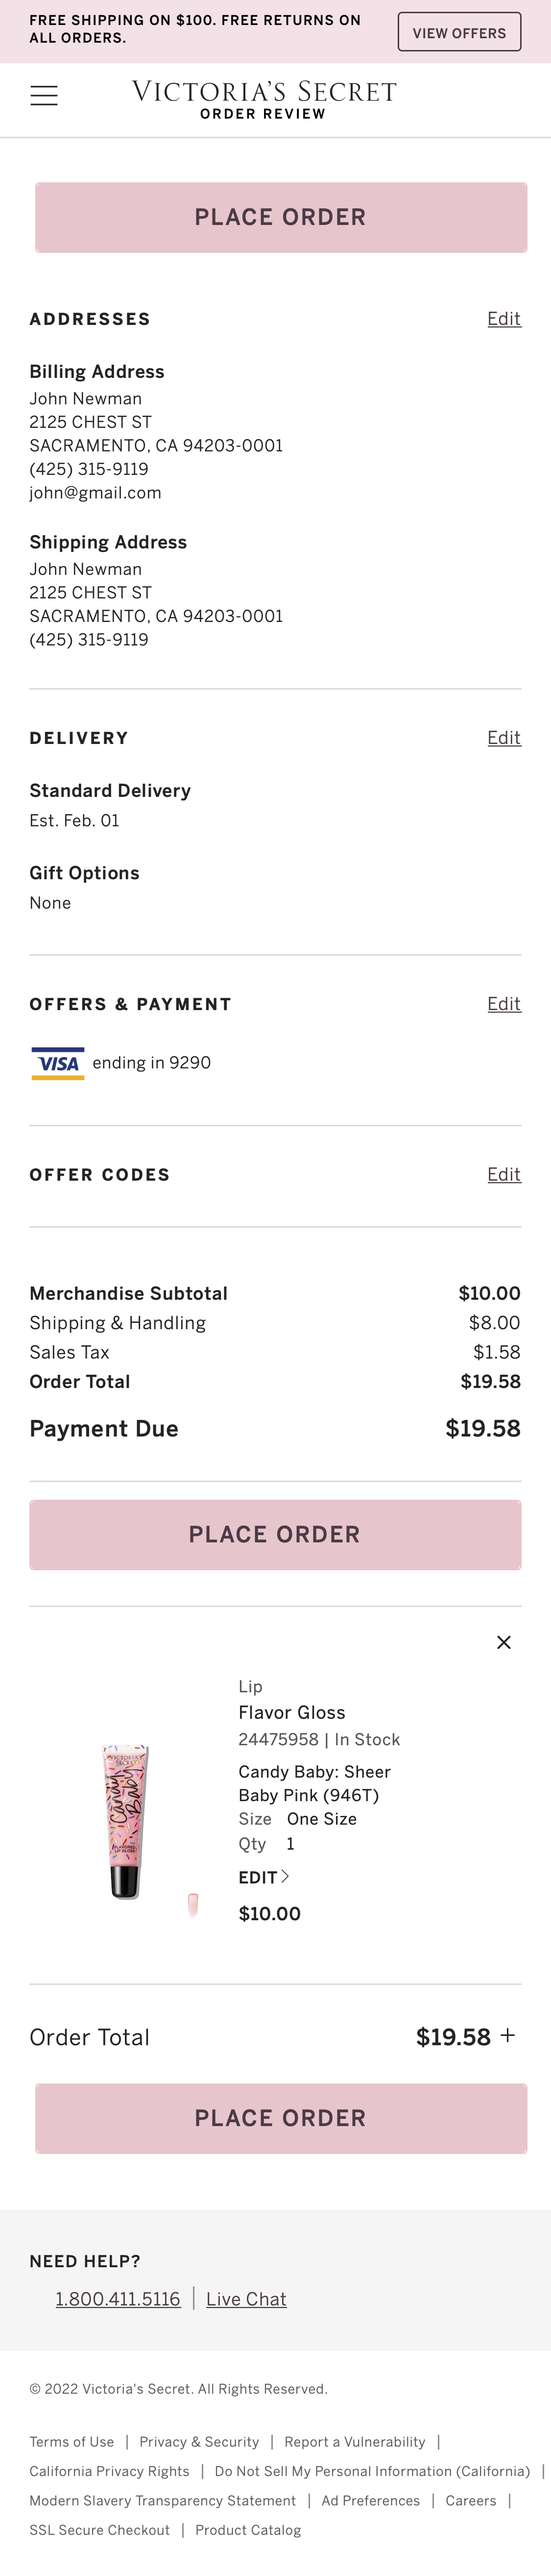The image size is (551, 2576).
Task: Edit the Addresses section
Action: [504, 319]
